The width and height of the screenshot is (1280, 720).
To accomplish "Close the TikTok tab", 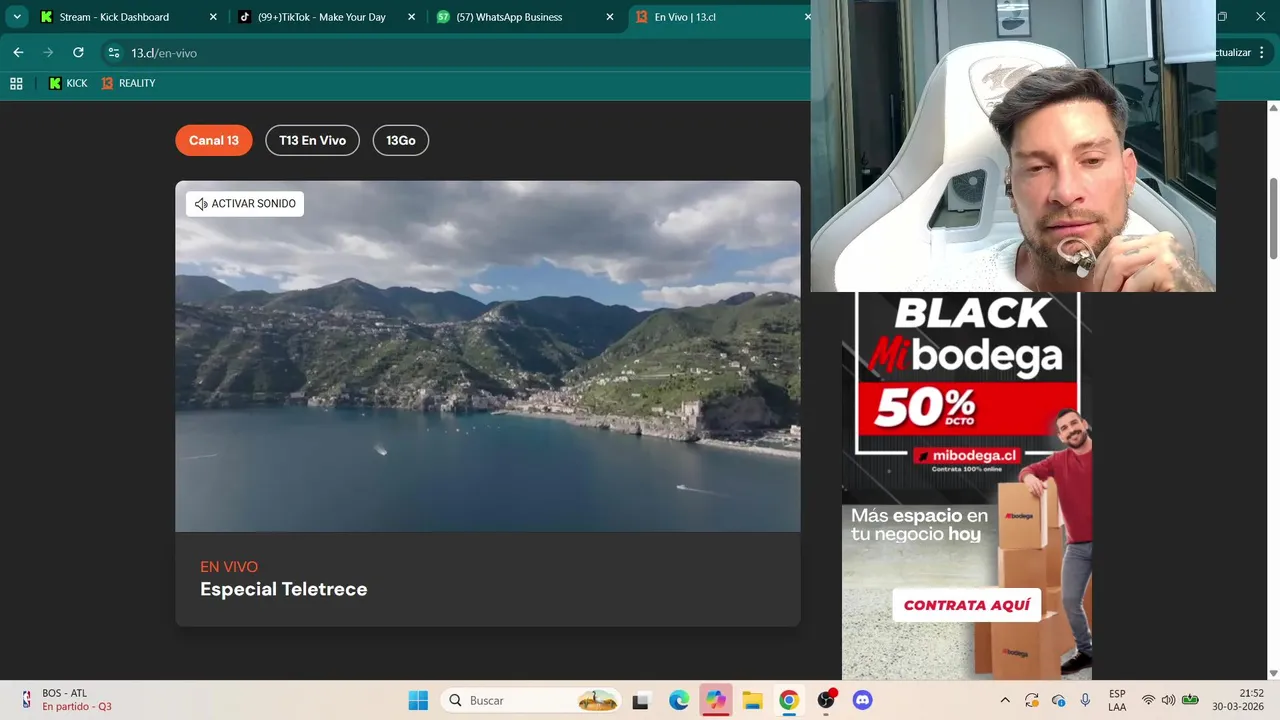I will coord(411,17).
